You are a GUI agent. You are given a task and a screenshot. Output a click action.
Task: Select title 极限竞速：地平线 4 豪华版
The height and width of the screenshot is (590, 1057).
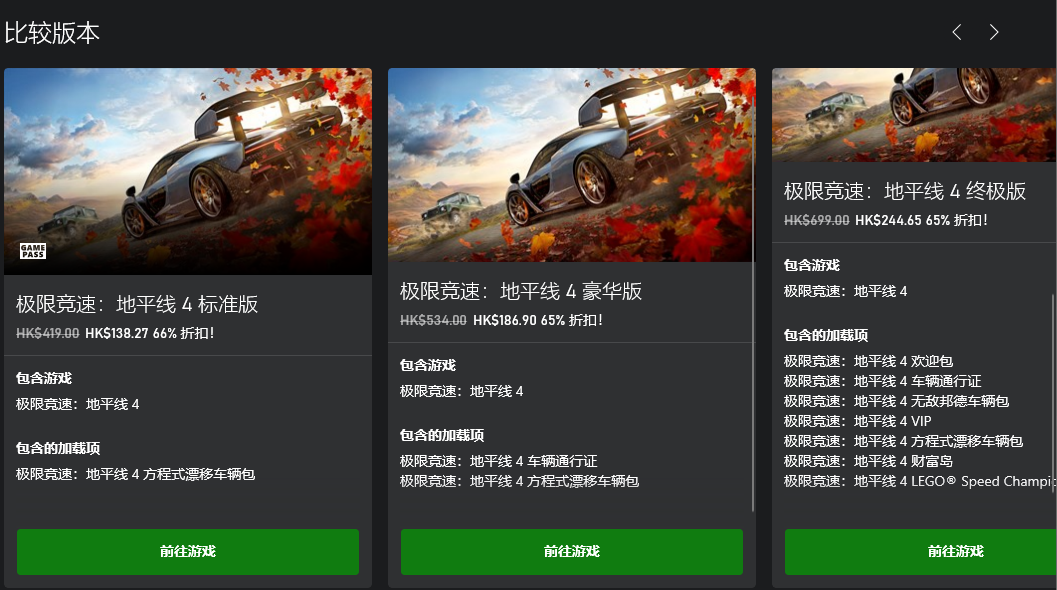[520, 291]
